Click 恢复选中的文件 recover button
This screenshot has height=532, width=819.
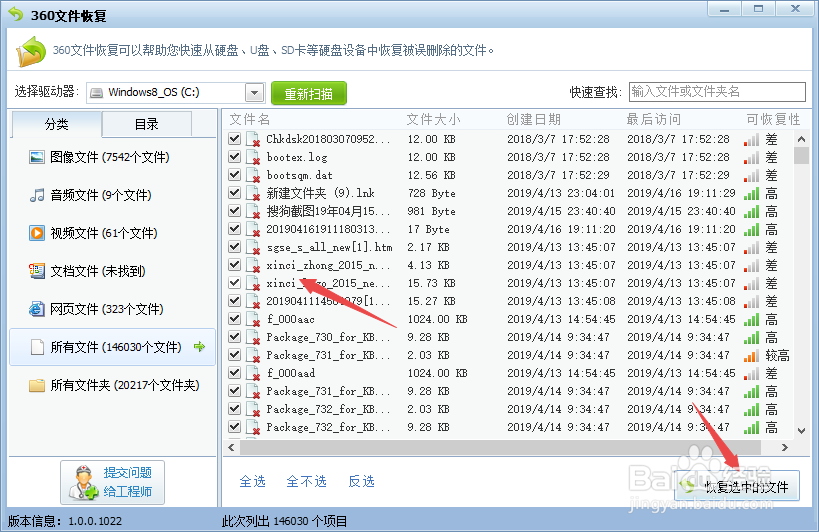tap(737, 486)
